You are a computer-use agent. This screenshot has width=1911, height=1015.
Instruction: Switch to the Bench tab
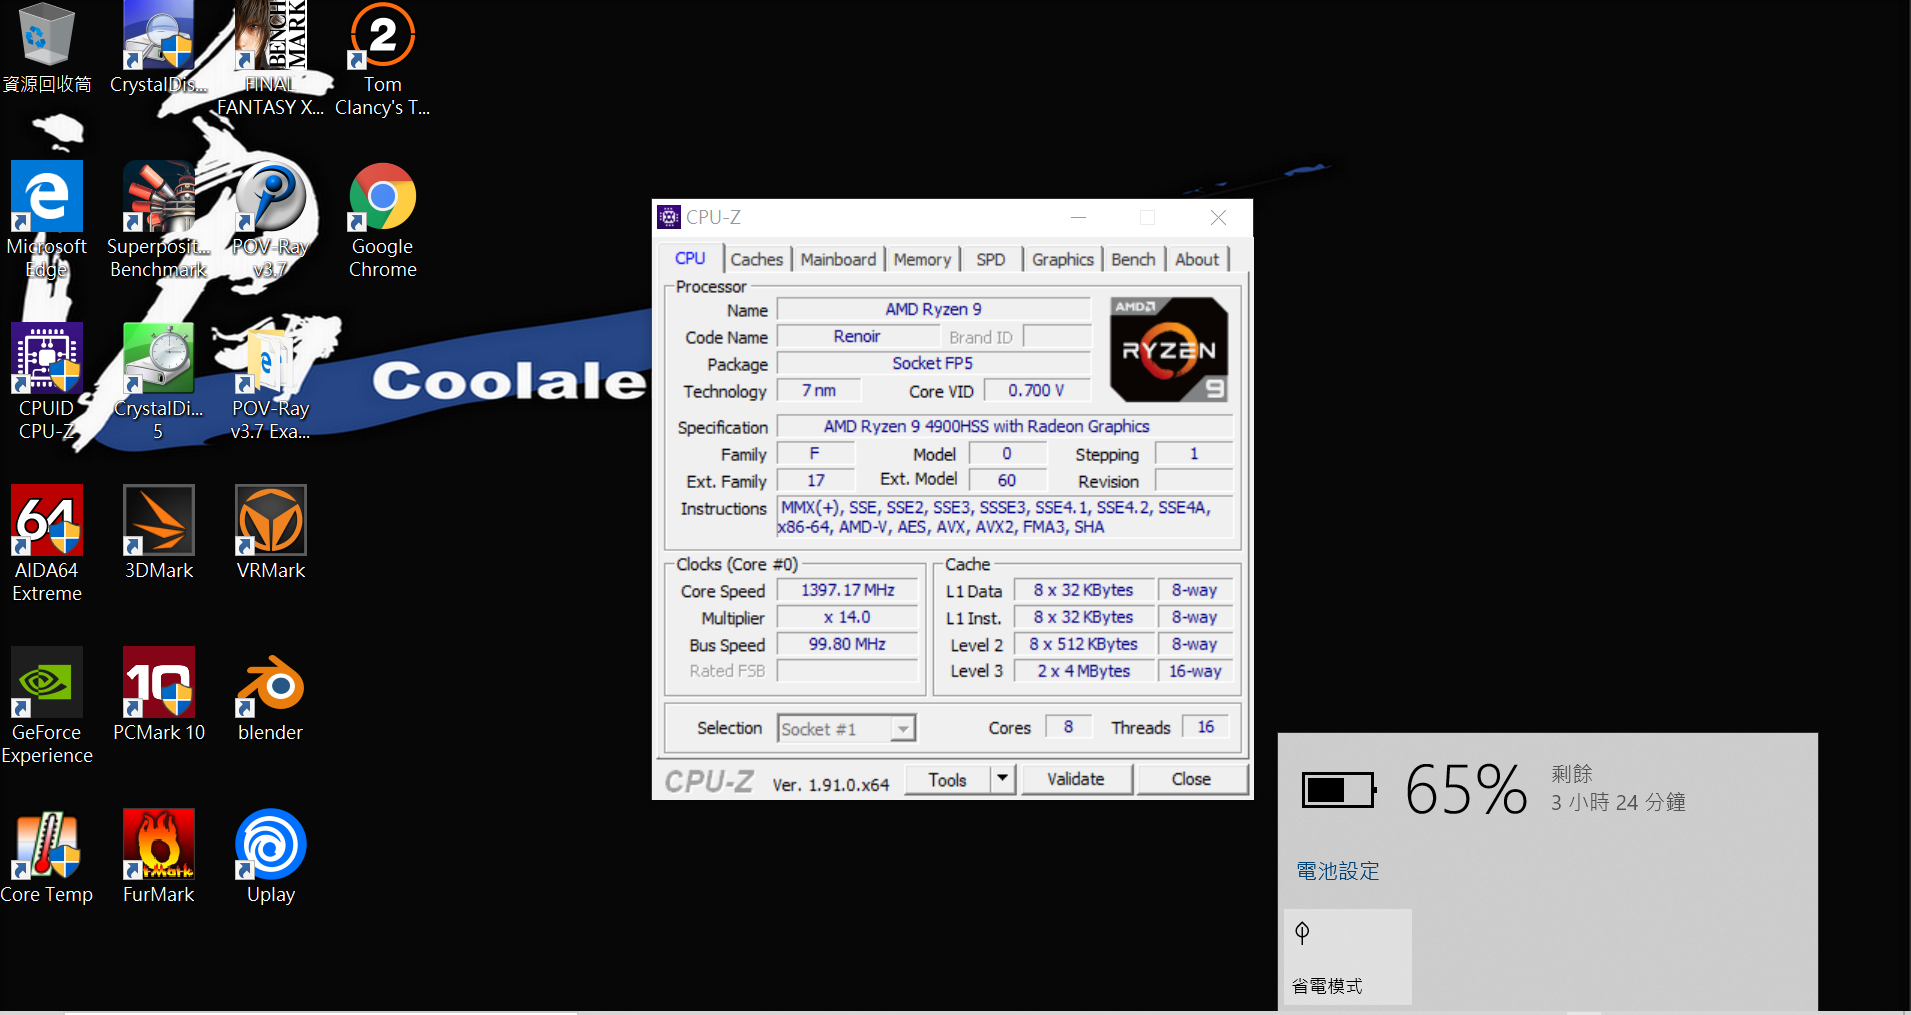pyautogui.click(x=1133, y=259)
